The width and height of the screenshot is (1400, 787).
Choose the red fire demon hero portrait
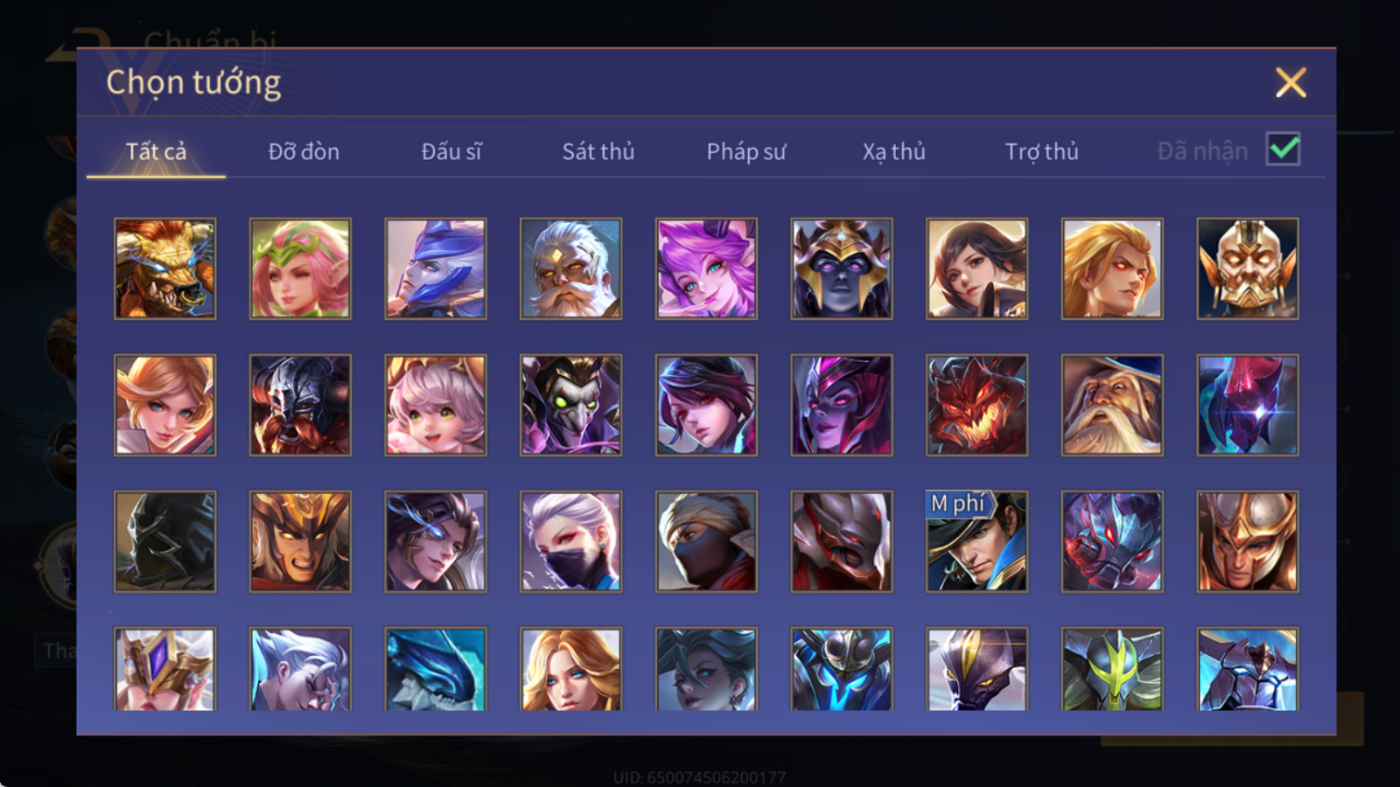pyautogui.click(x=977, y=405)
